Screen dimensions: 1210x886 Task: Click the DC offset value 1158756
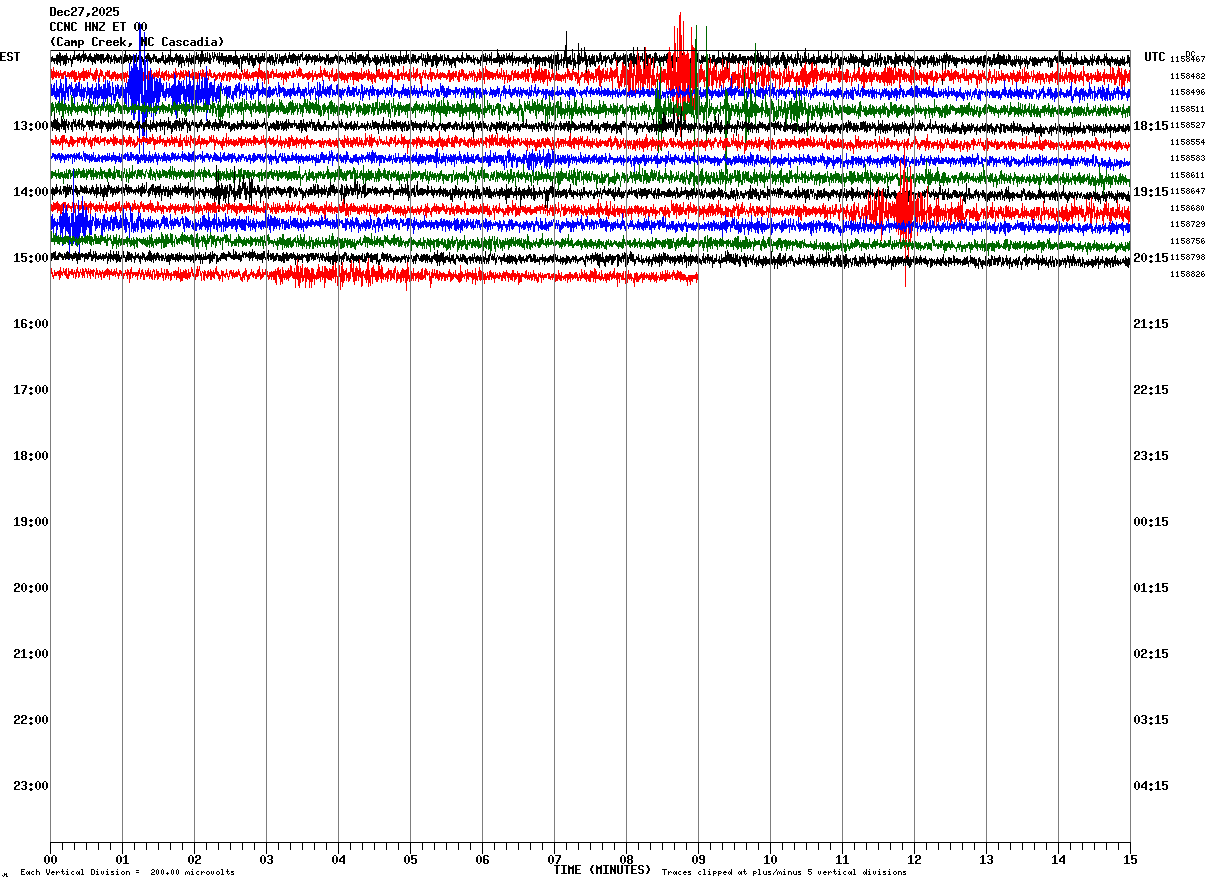pos(1188,241)
